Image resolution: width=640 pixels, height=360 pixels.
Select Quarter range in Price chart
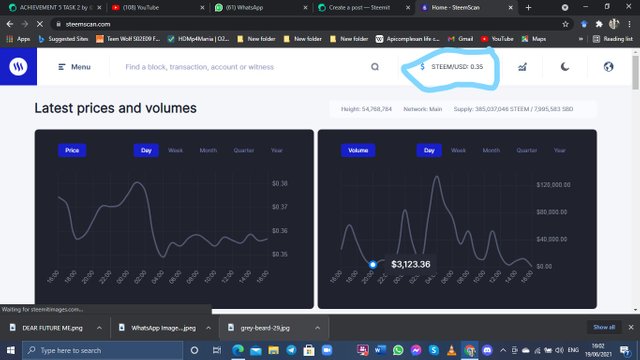pyautogui.click(x=244, y=150)
